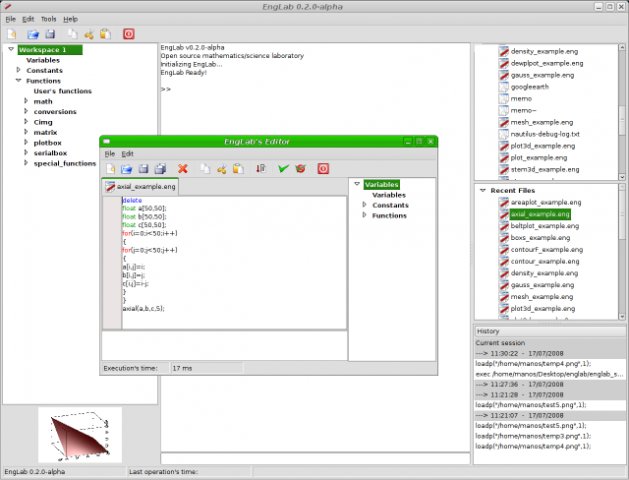Select User's functions in workspace tree

[x=63, y=91]
